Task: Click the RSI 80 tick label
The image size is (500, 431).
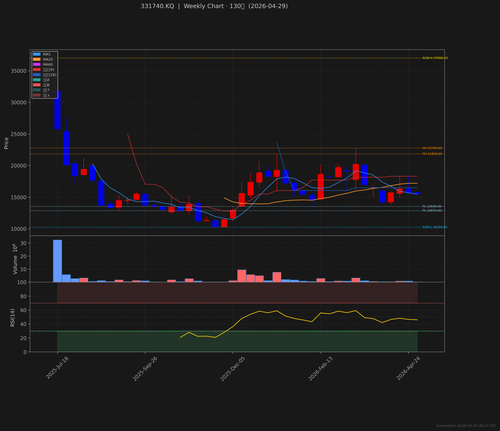Action: point(24,296)
